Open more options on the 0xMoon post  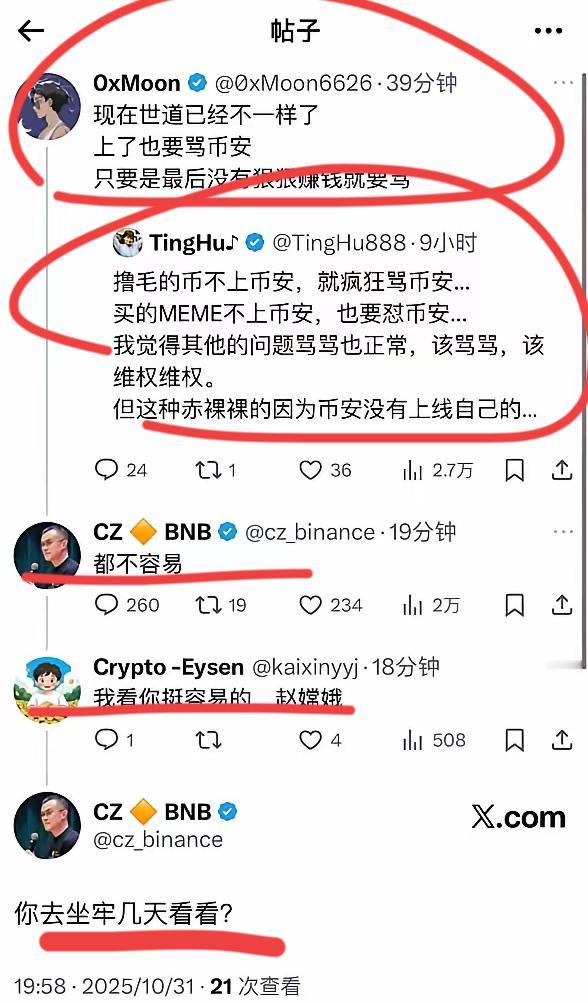(563, 83)
